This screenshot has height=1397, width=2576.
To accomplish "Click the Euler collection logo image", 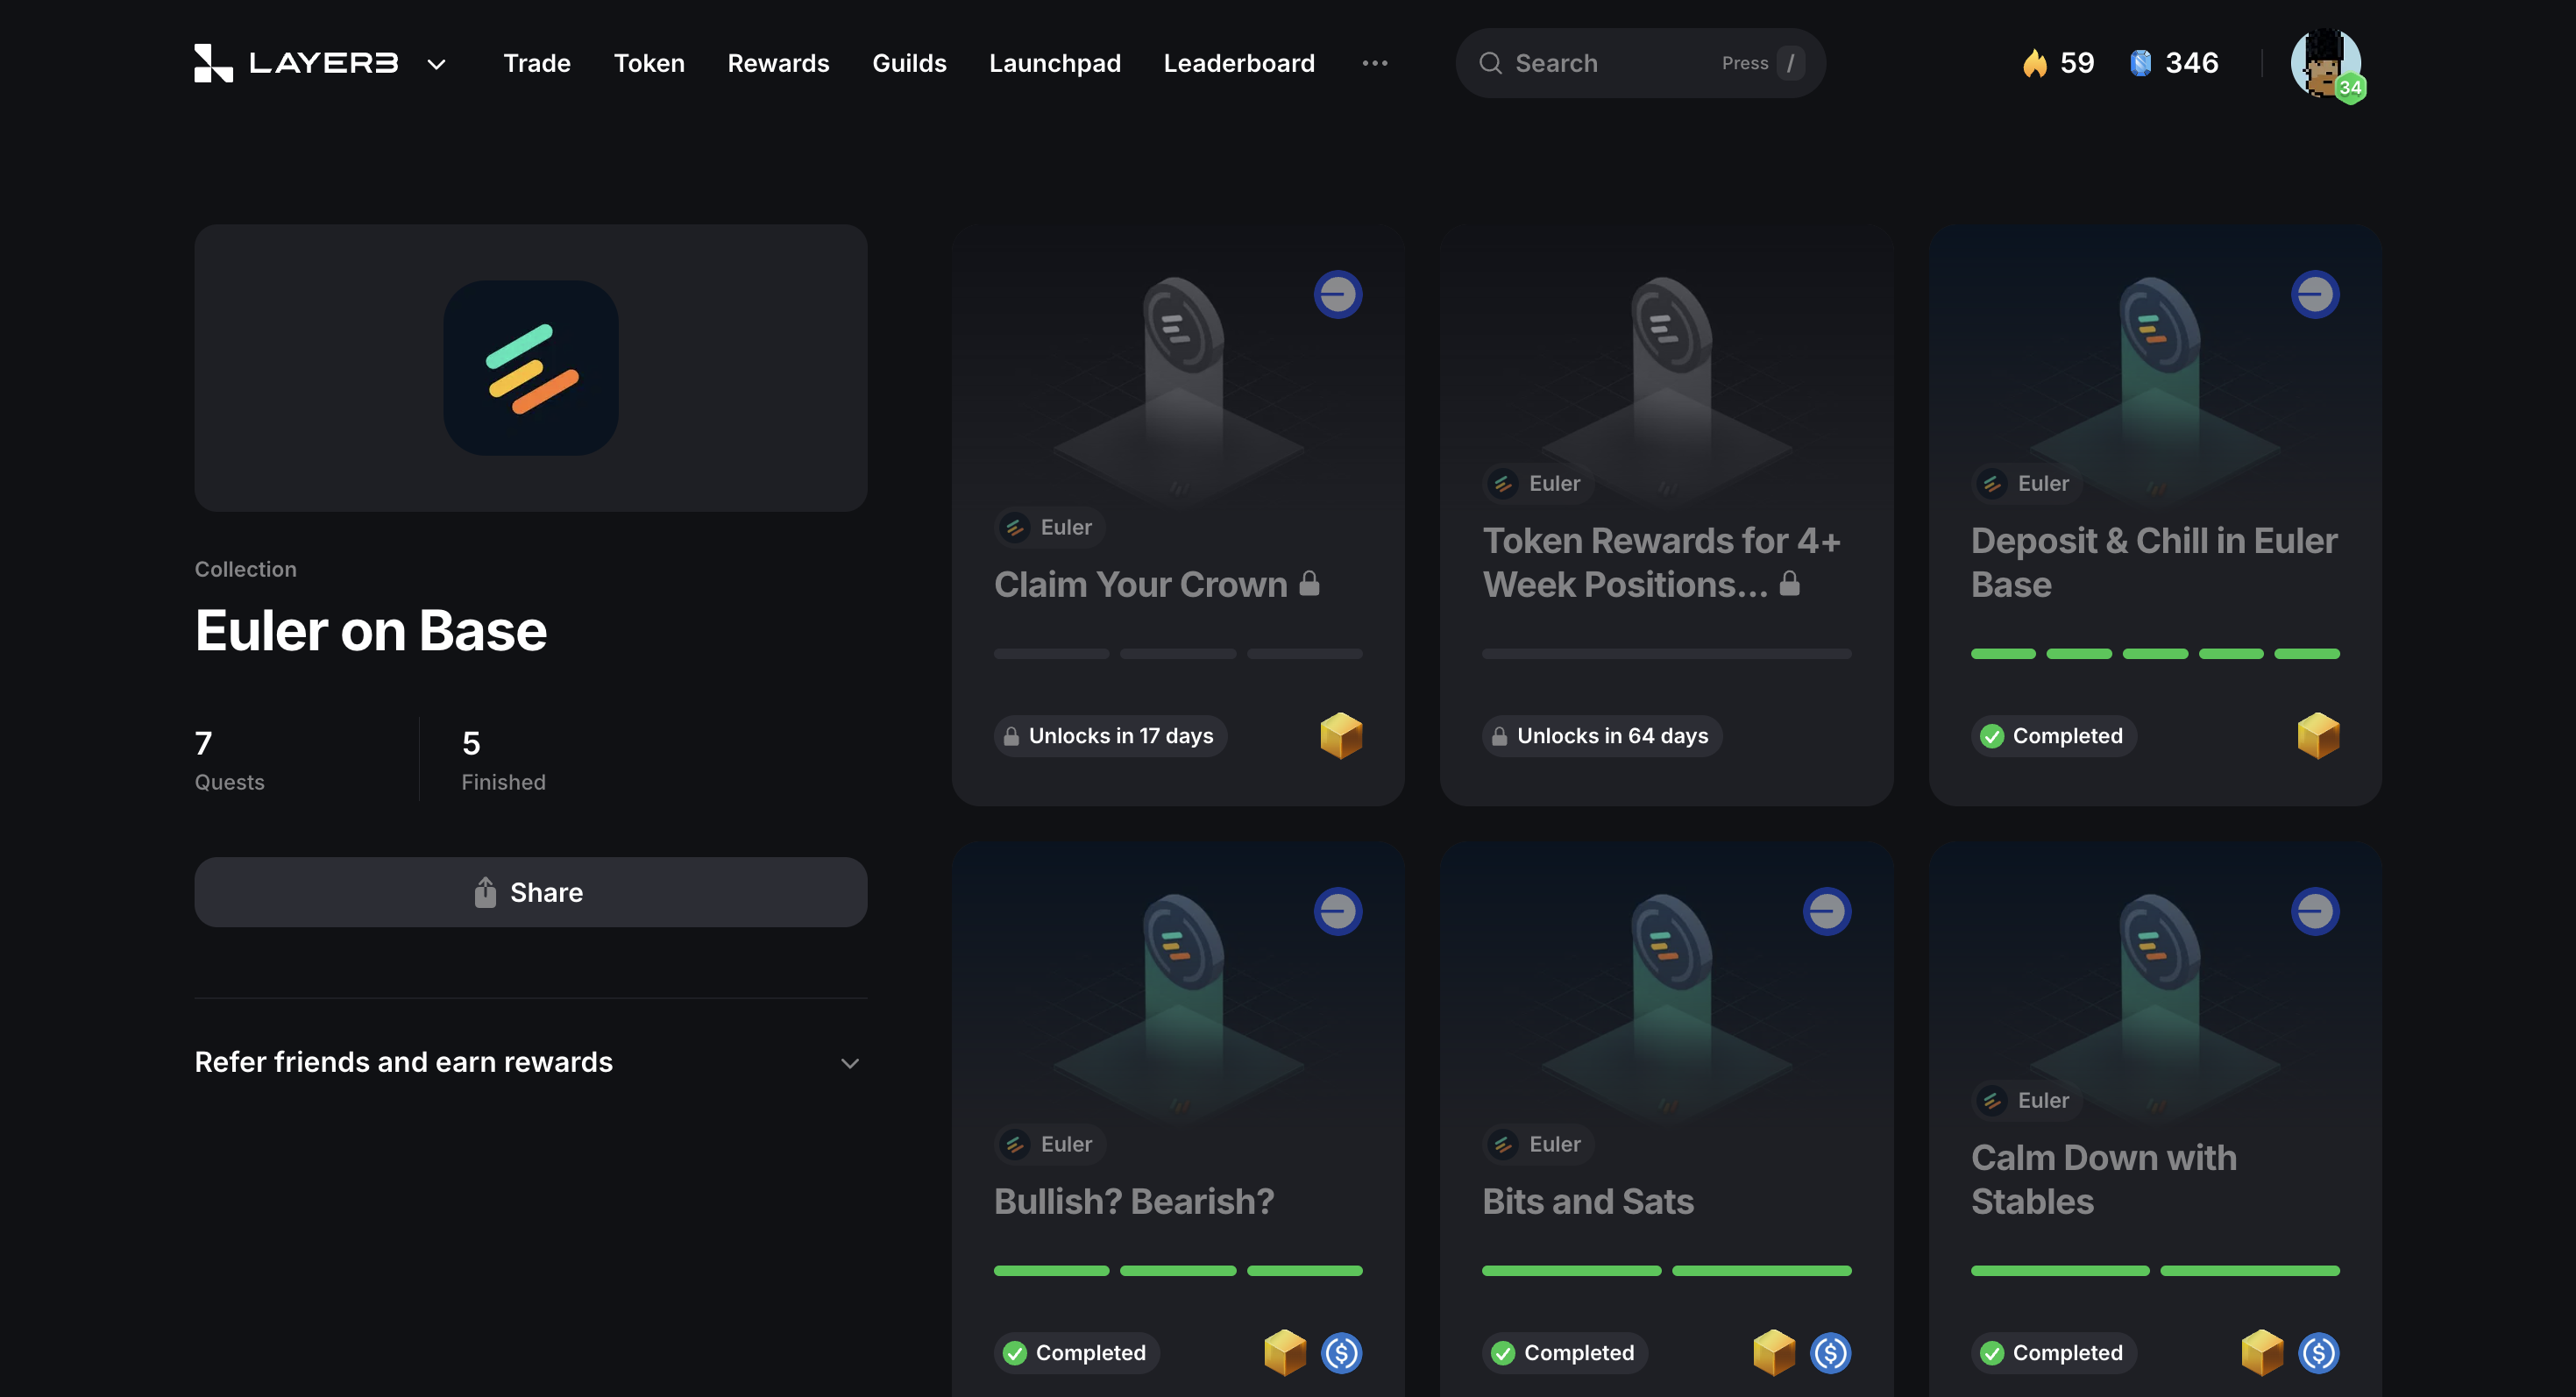I will (531, 368).
